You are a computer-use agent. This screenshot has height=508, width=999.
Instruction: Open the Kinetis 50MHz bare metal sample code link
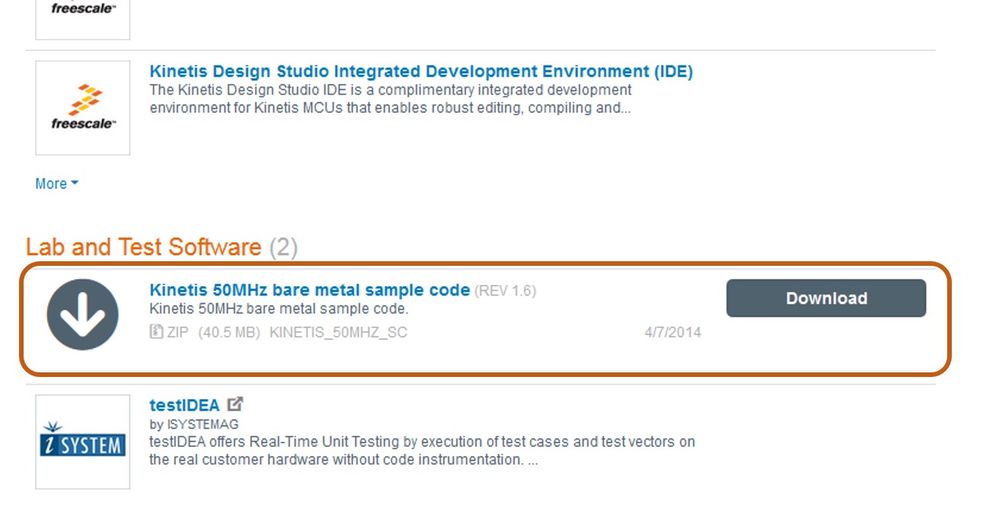click(309, 290)
